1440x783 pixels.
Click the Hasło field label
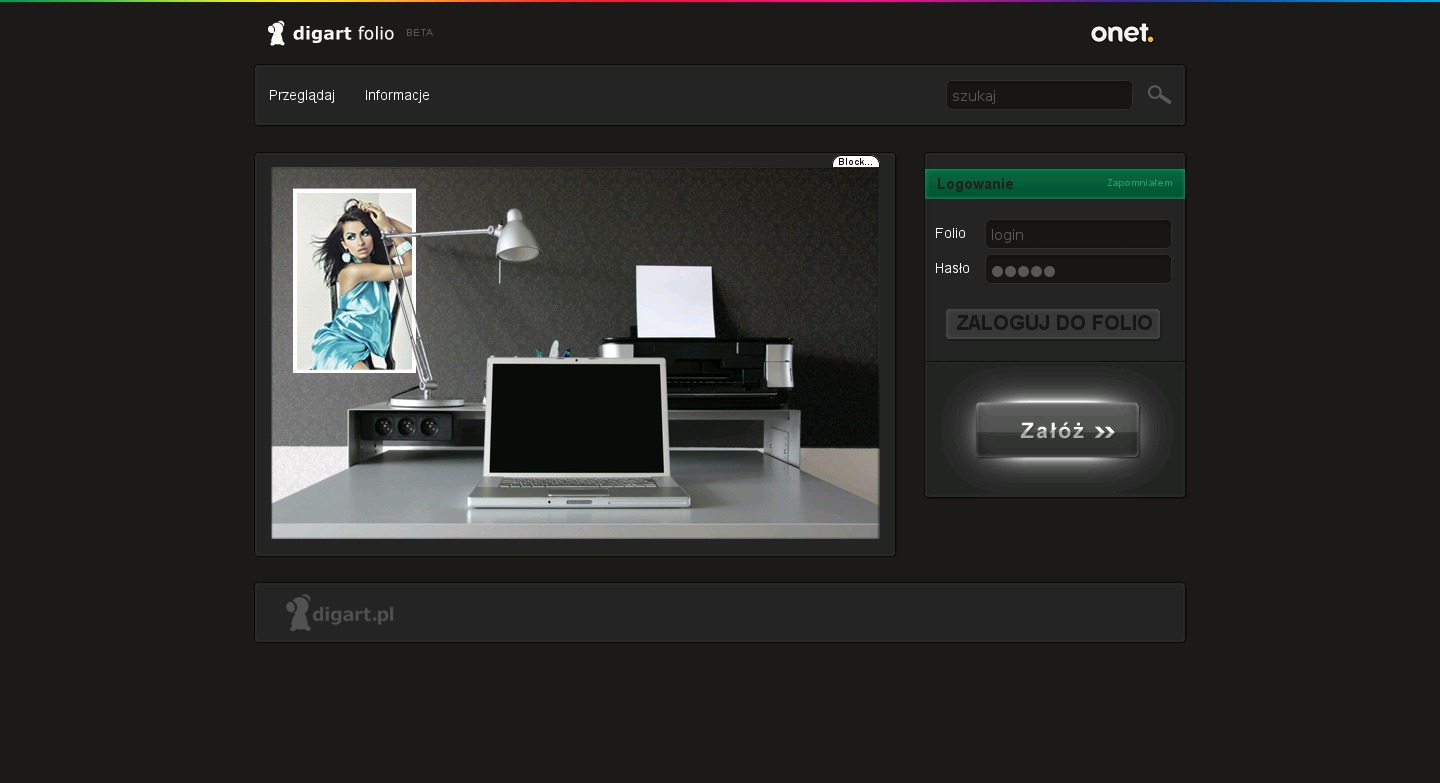[952, 268]
